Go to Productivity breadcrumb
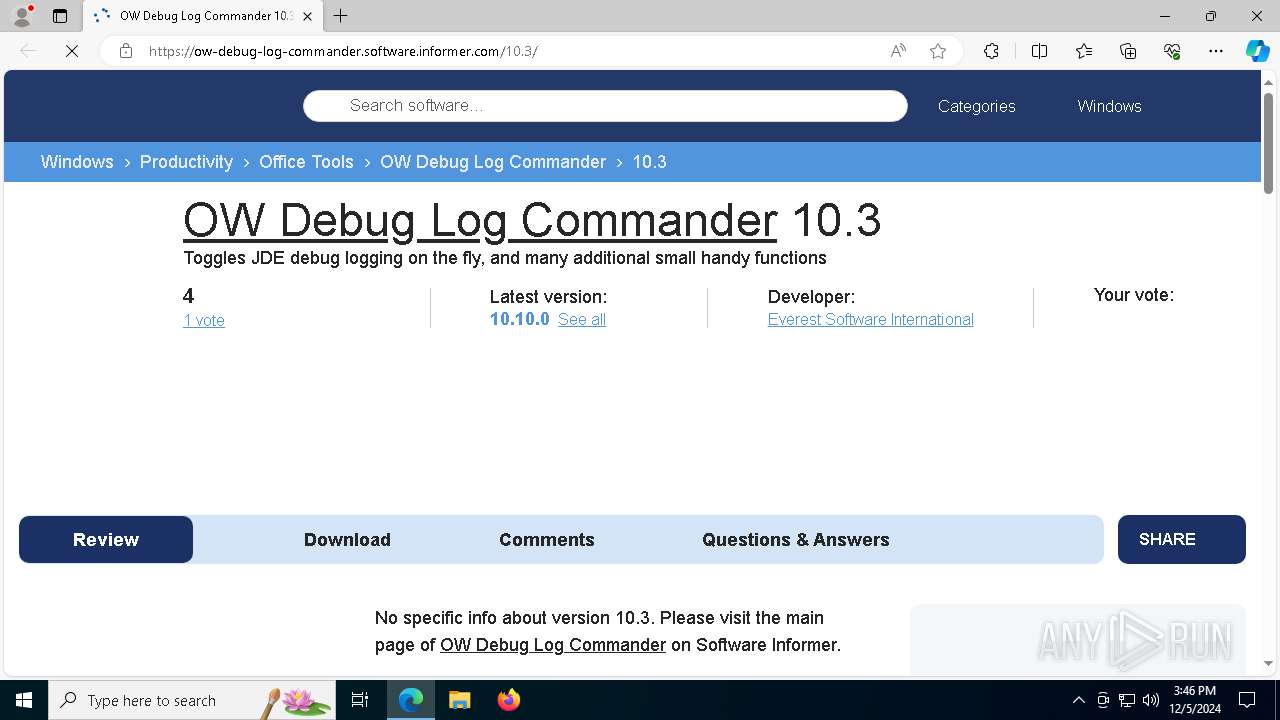Viewport: 1280px width, 720px height. (x=186, y=162)
